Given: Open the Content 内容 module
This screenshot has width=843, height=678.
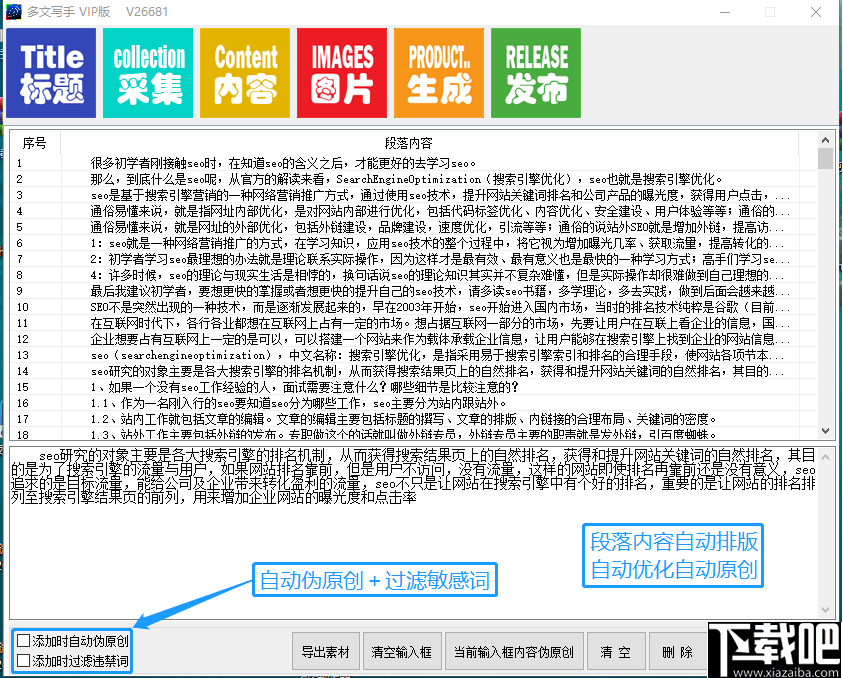Looking at the screenshot, I should 245,73.
